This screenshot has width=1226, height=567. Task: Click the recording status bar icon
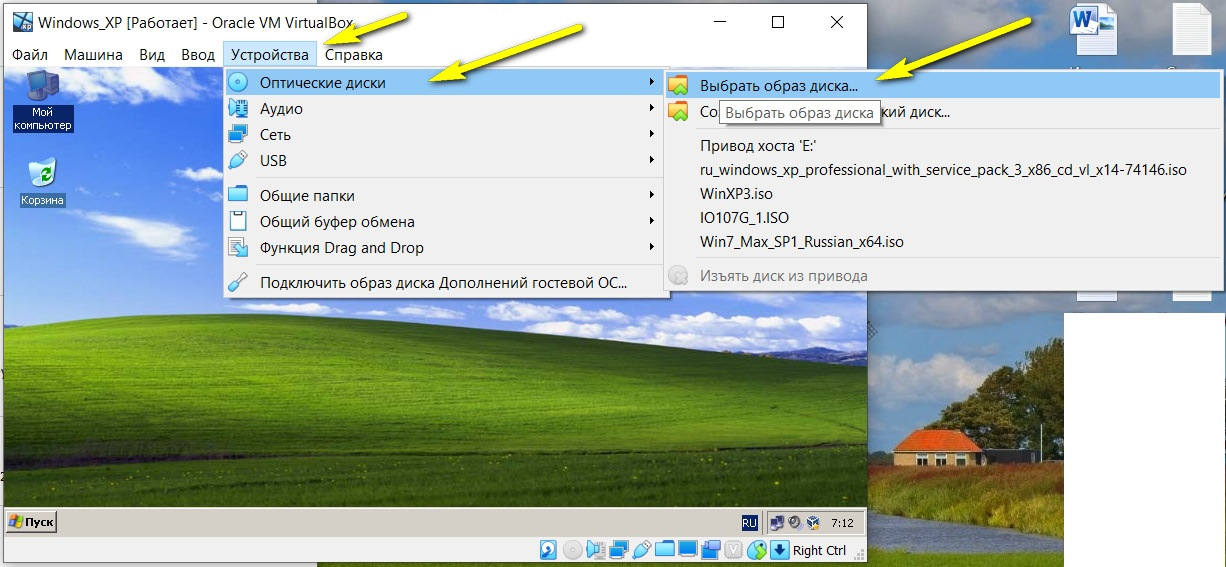pos(711,550)
